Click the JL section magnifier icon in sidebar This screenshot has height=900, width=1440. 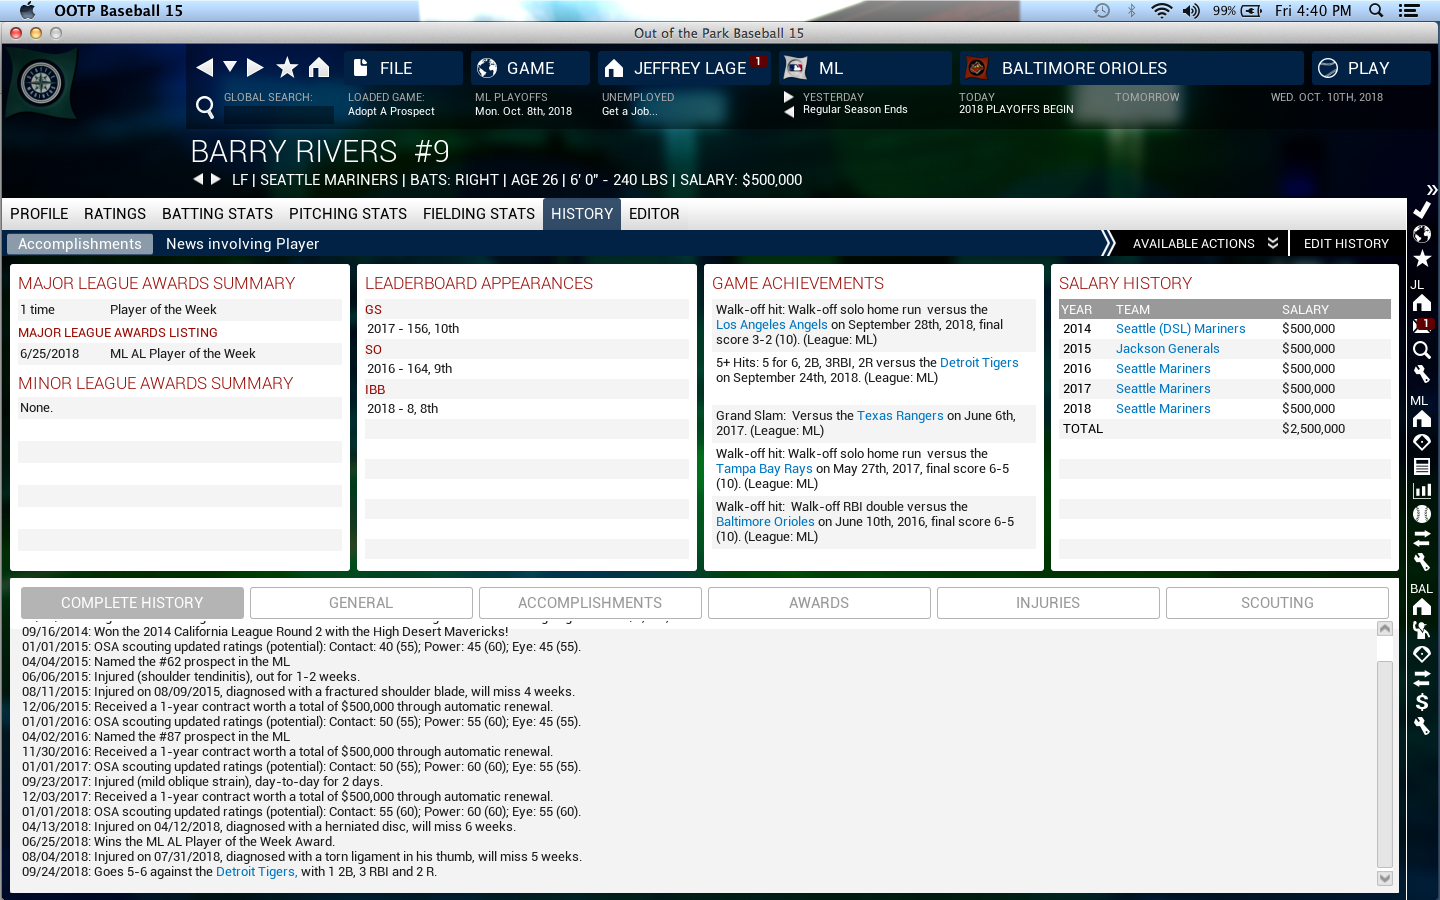[x=1421, y=350]
